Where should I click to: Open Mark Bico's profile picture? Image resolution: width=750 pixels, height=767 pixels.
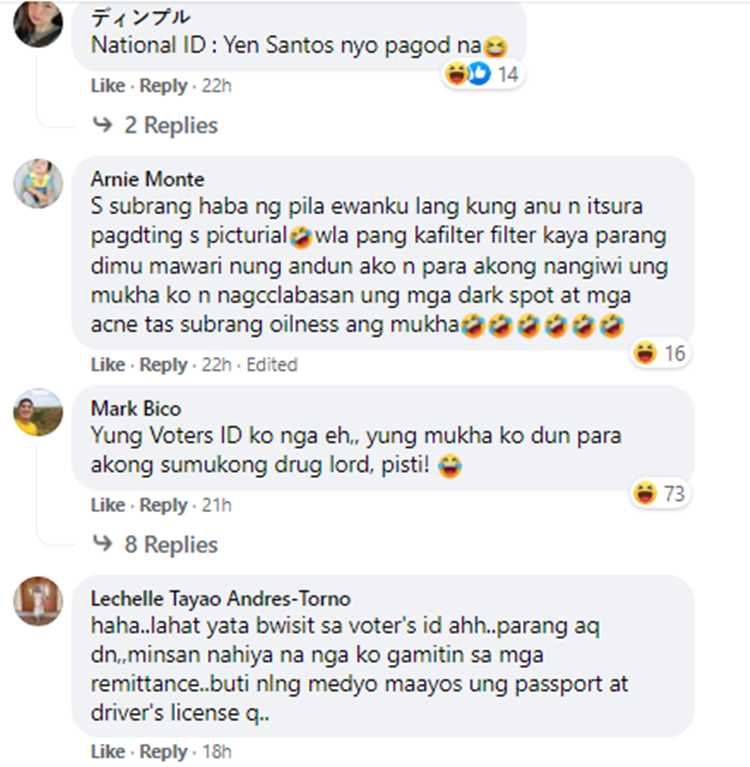[38, 412]
